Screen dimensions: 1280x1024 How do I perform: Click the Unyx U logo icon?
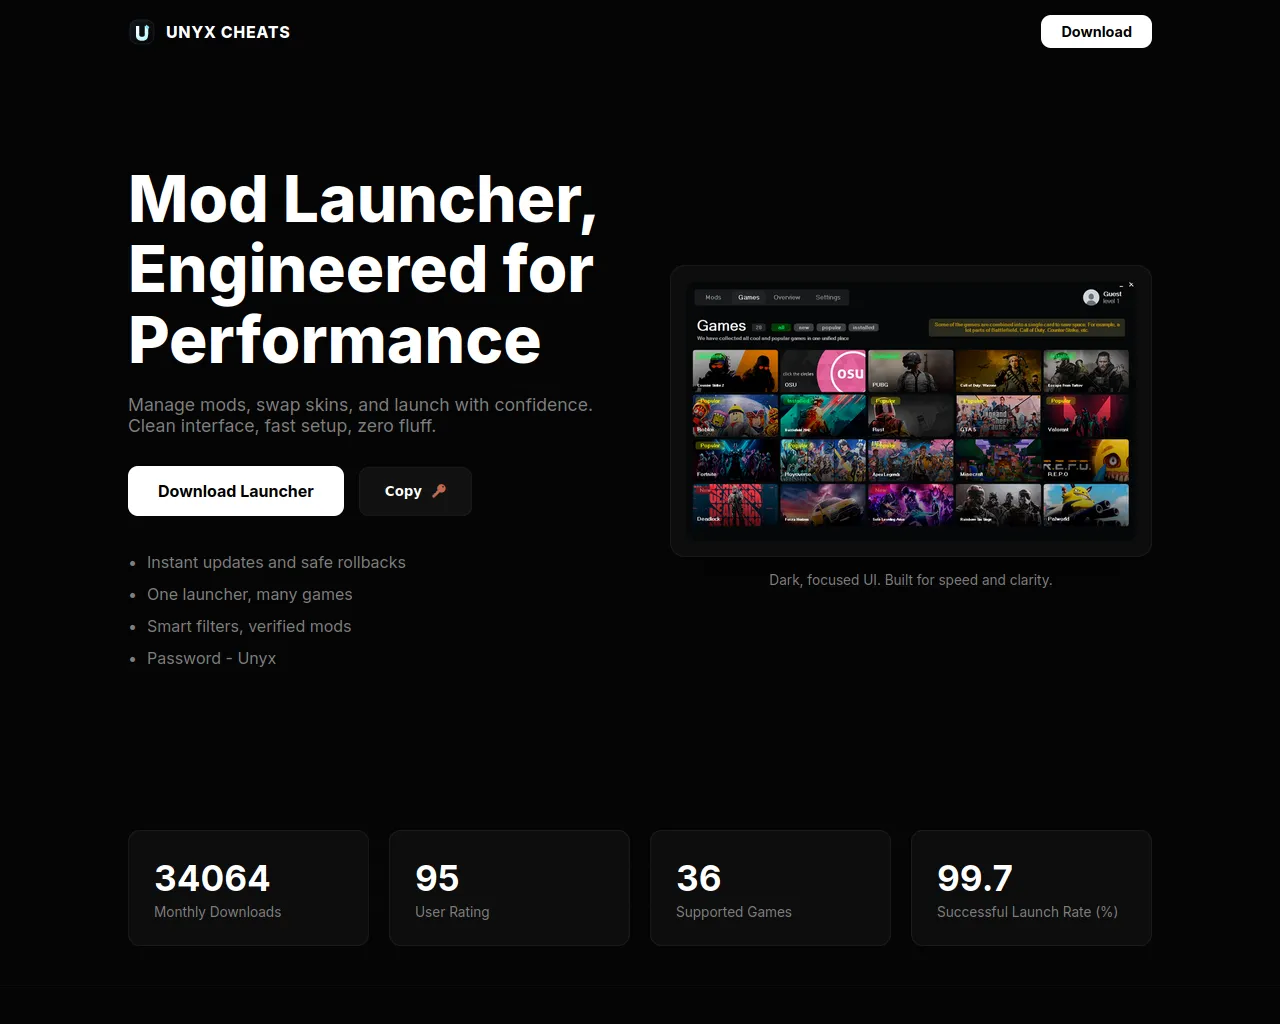142,32
